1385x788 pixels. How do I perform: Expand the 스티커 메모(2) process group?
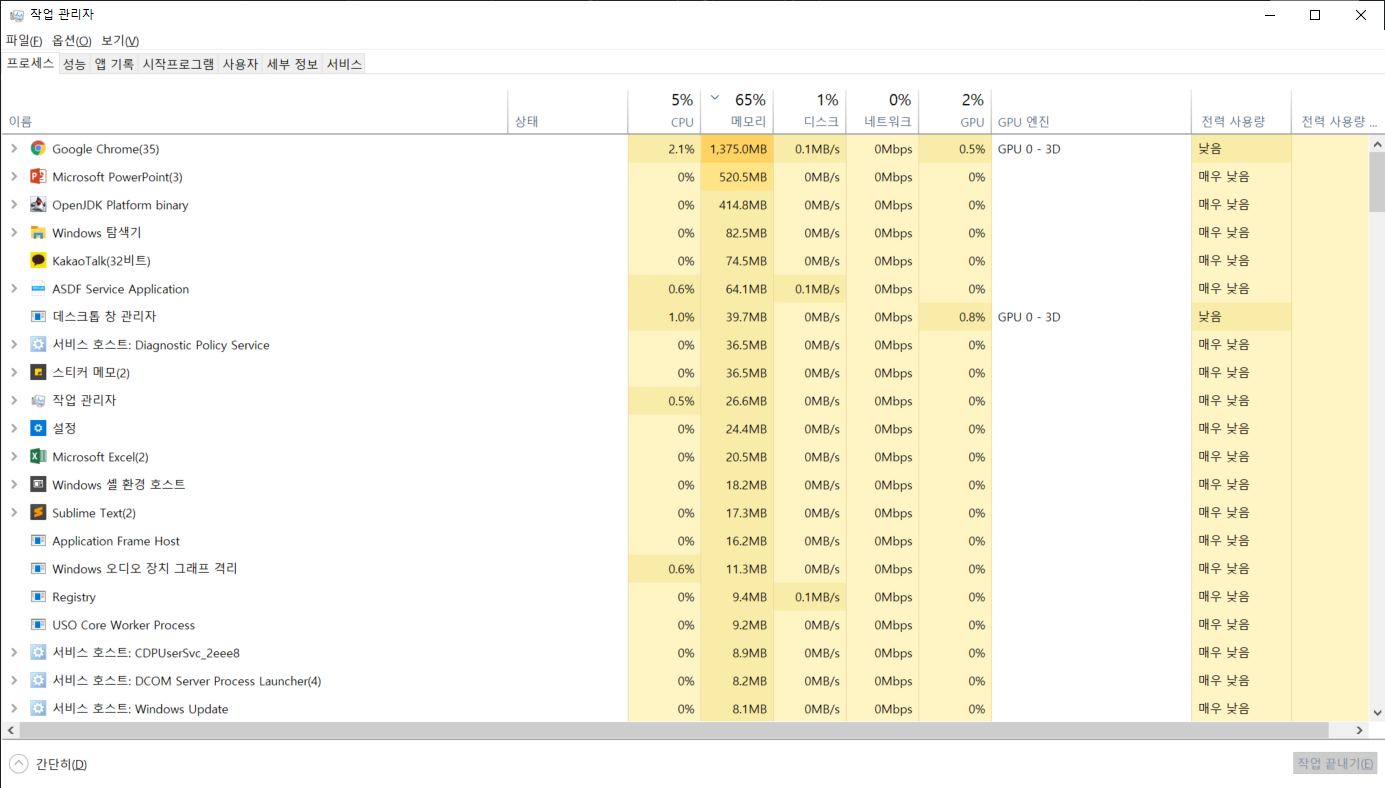point(14,372)
